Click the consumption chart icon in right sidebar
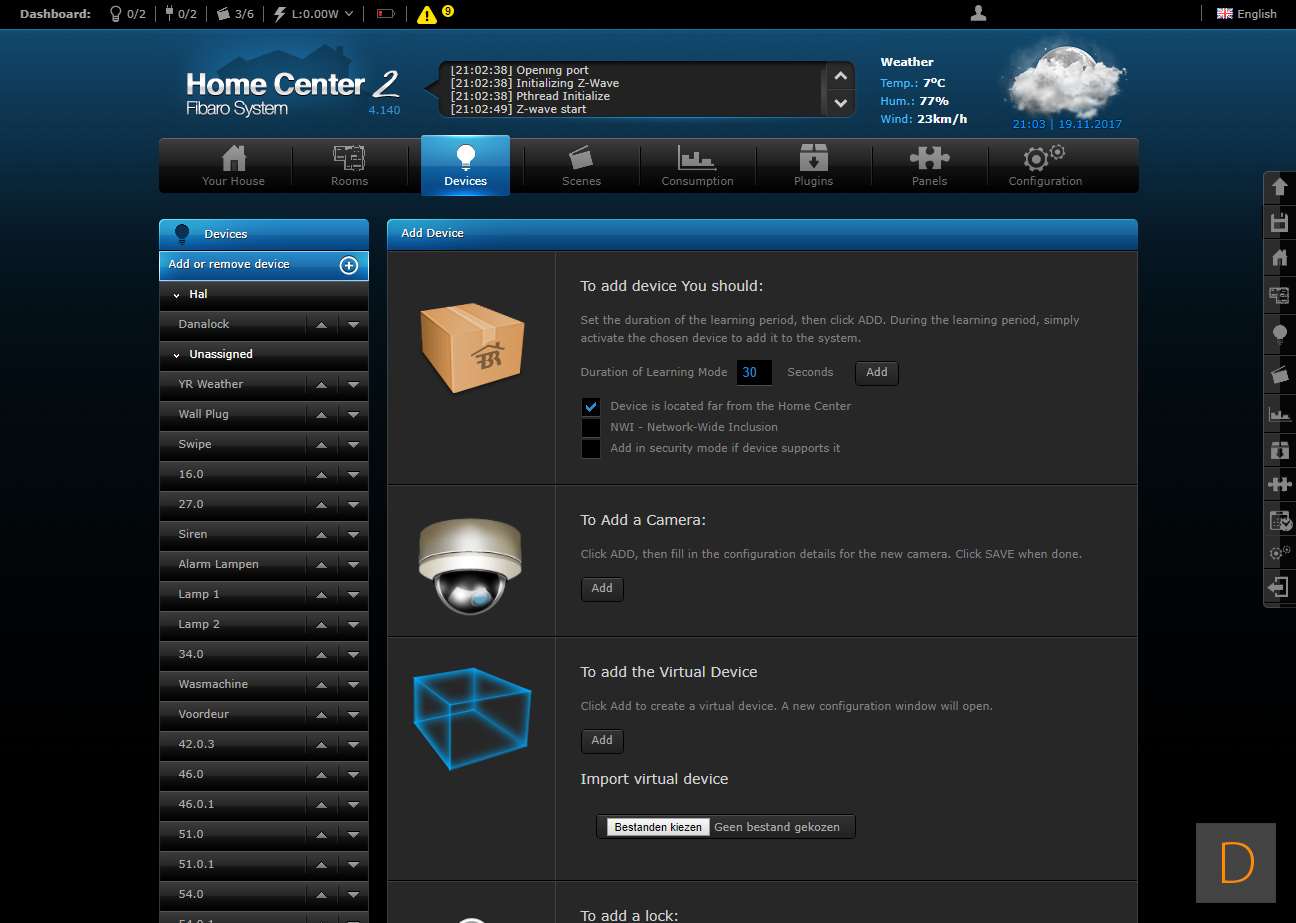The image size is (1296, 923). click(x=1279, y=413)
